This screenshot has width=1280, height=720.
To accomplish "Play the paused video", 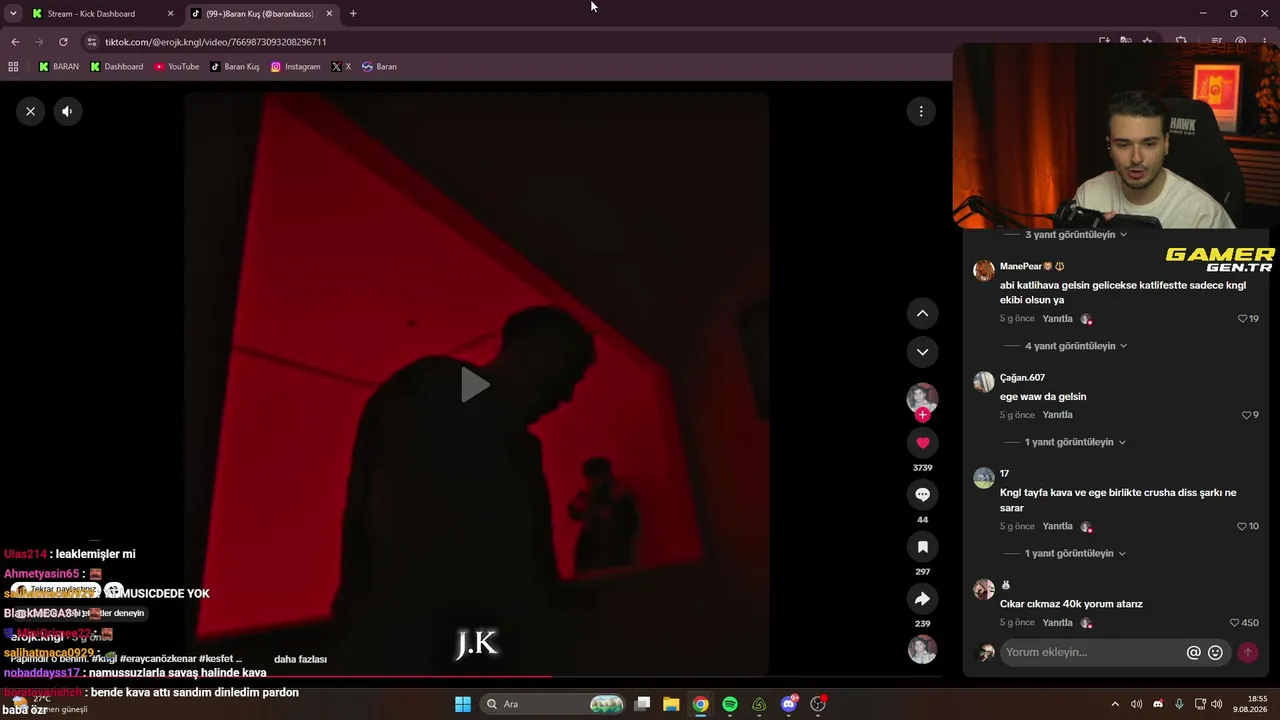I will tap(475, 384).
